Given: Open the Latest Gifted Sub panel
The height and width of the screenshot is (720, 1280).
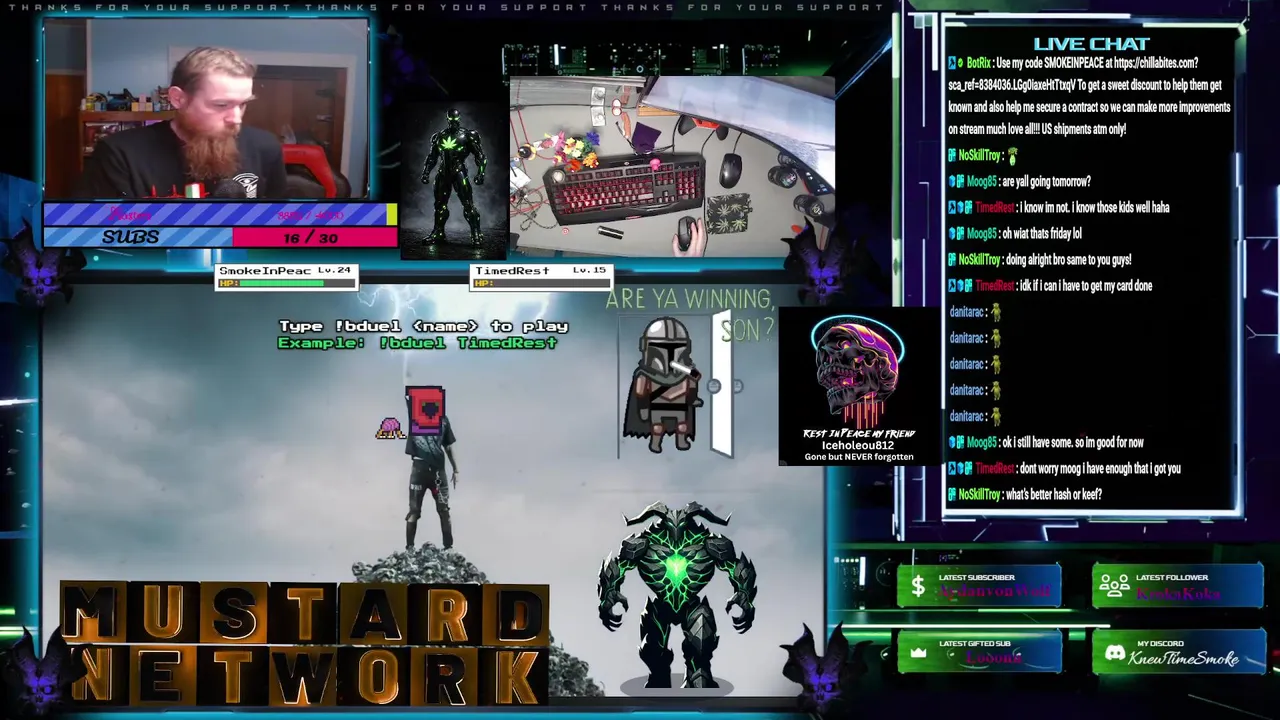Looking at the screenshot, I should pyautogui.click(x=979, y=652).
